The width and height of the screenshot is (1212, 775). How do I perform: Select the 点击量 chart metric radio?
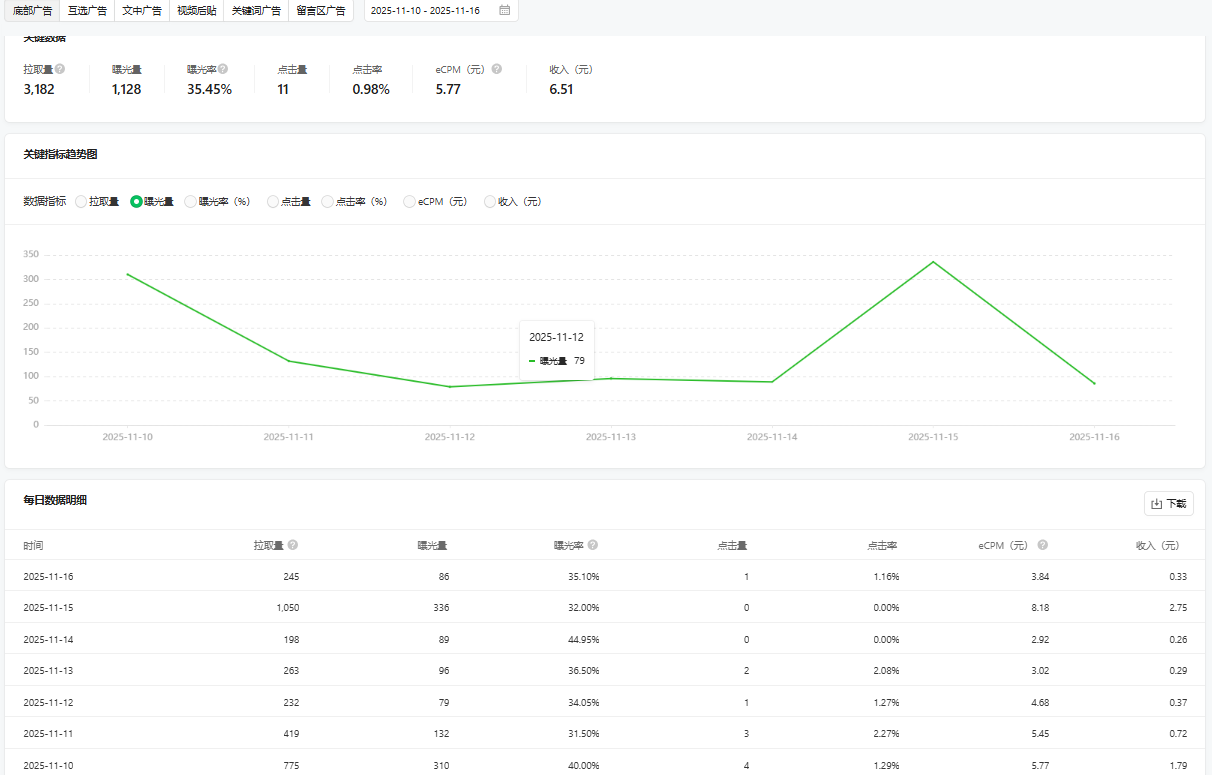pos(273,202)
